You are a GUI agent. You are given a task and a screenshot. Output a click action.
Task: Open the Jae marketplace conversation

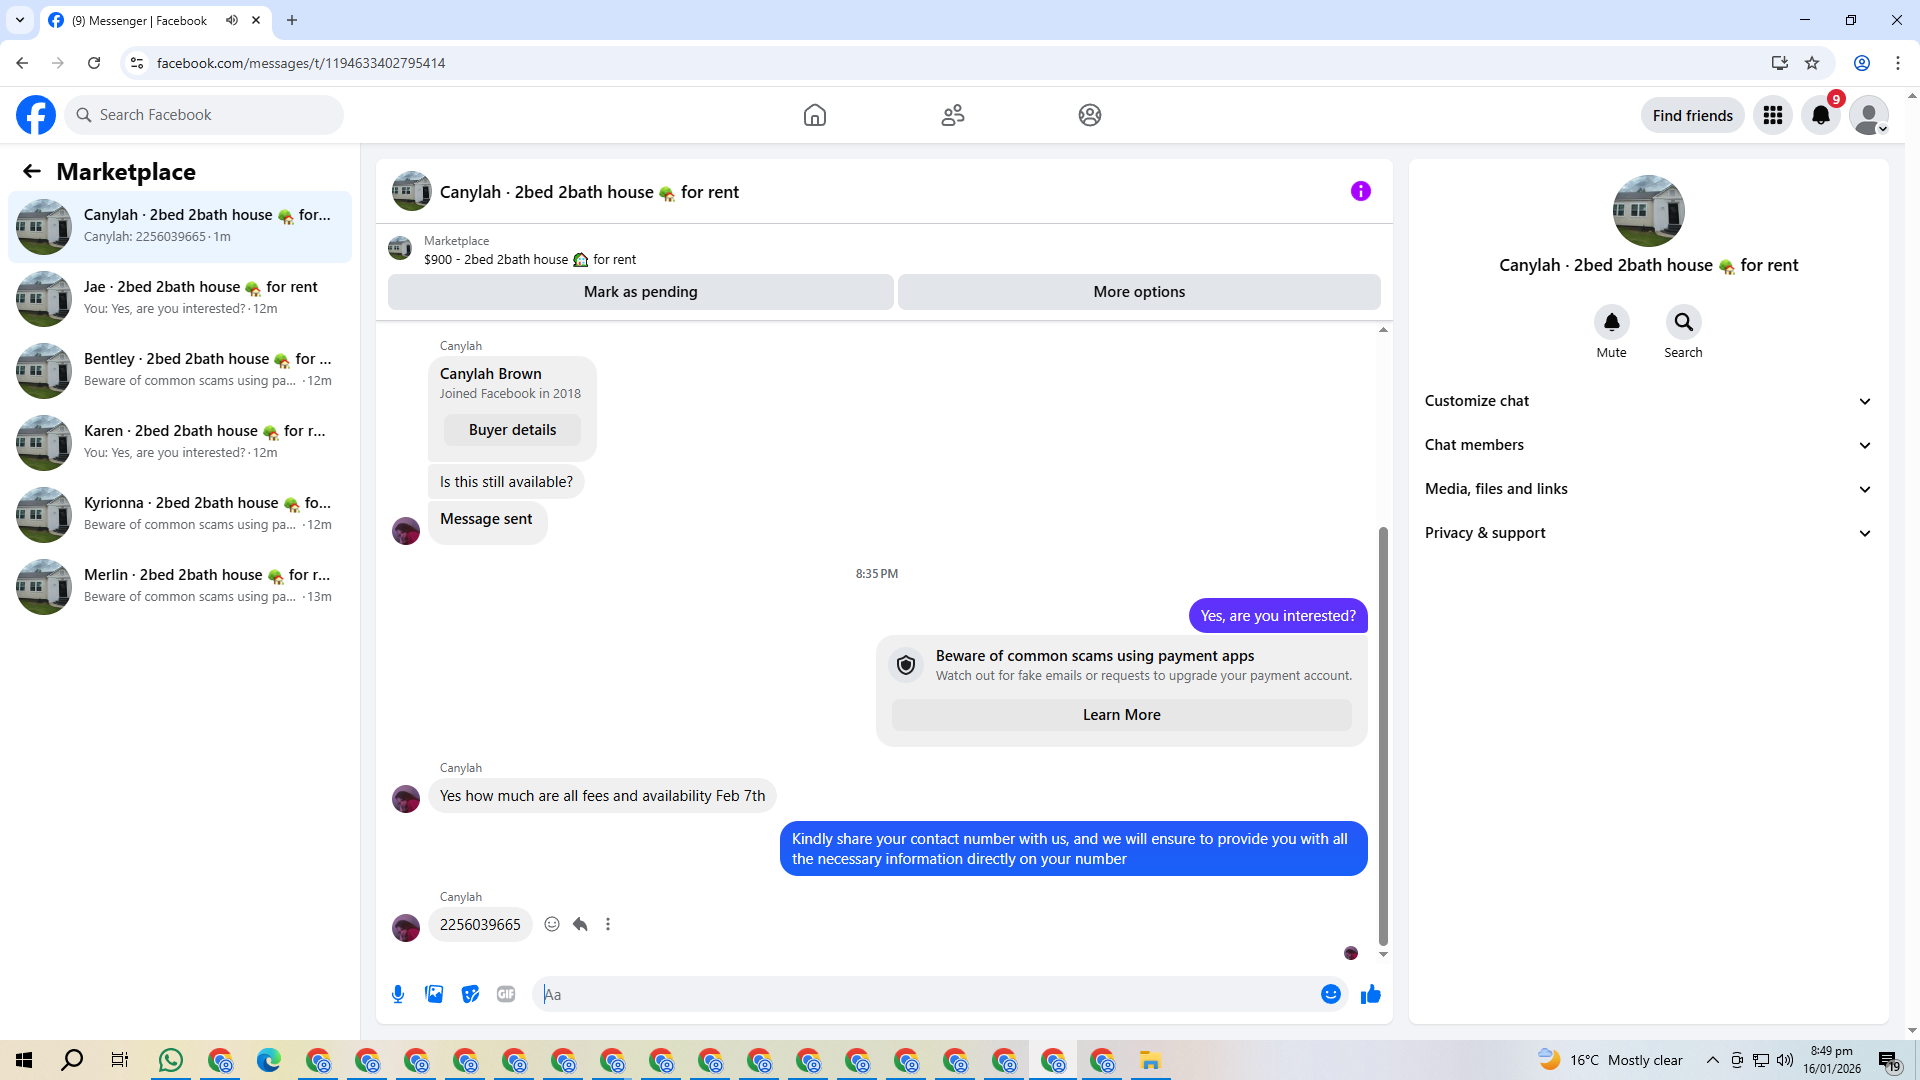[x=180, y=297]
